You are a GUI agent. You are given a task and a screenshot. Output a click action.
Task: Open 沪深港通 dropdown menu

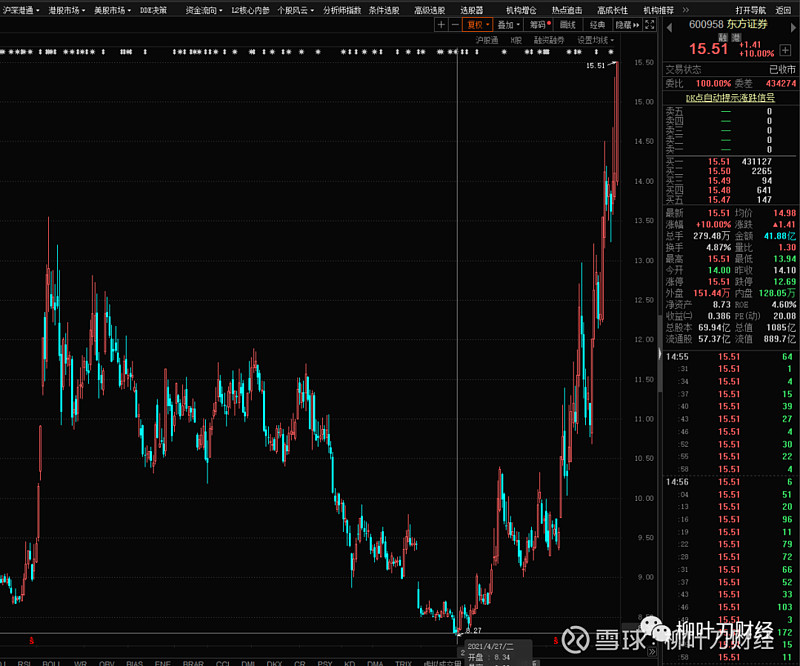(x=21, y=10)
